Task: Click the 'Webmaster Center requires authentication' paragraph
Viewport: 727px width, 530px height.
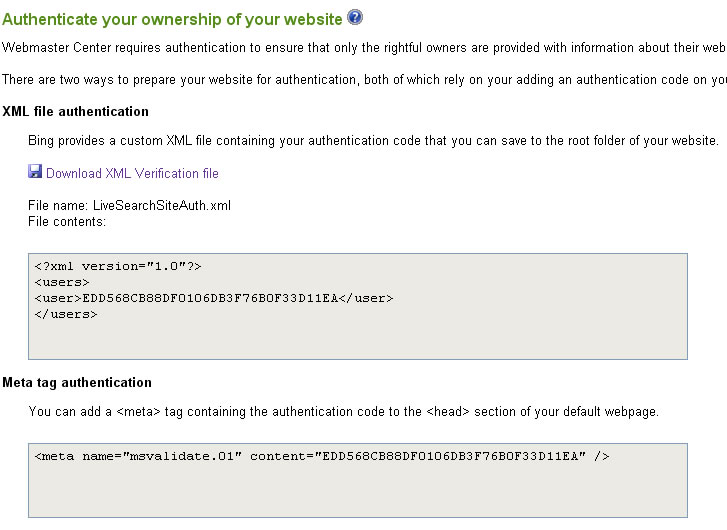Action: tap(364, 48)
